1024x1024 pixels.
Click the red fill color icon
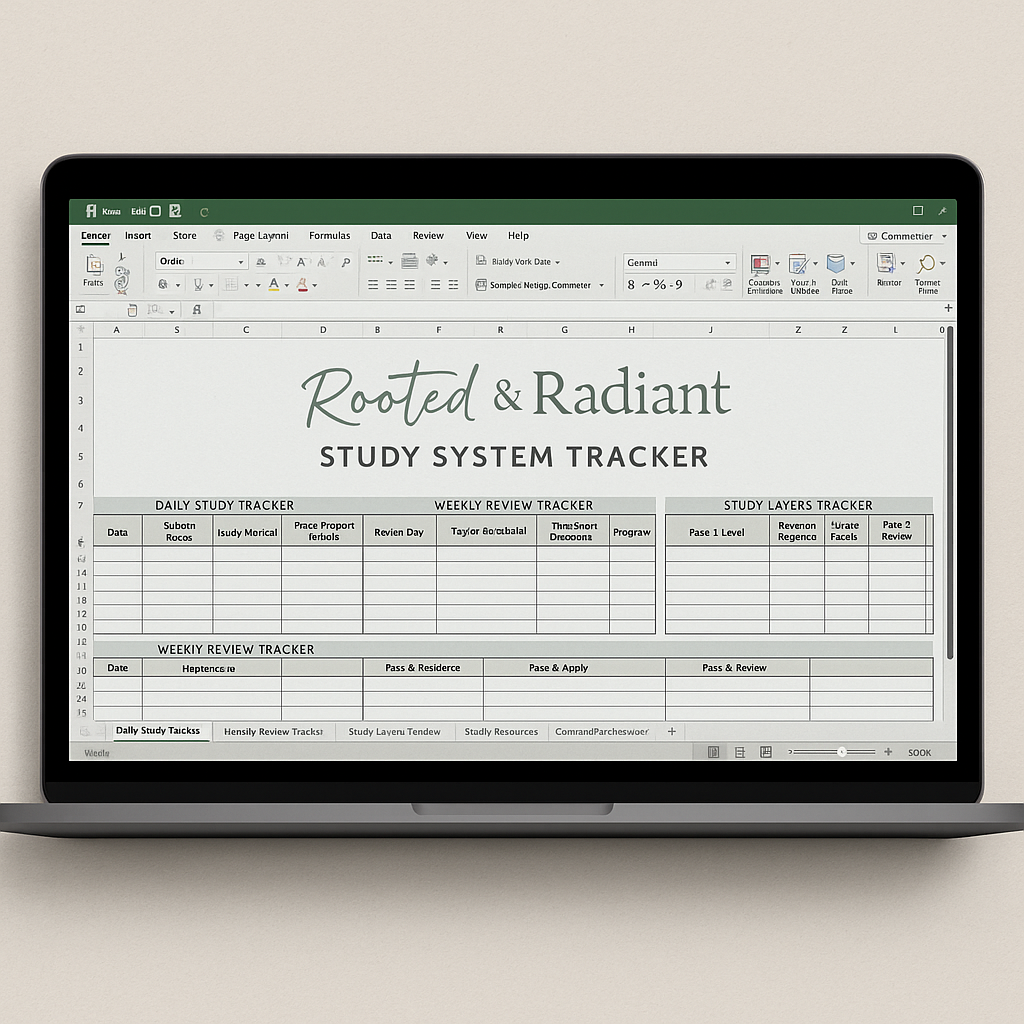click(x=301, y=285)
